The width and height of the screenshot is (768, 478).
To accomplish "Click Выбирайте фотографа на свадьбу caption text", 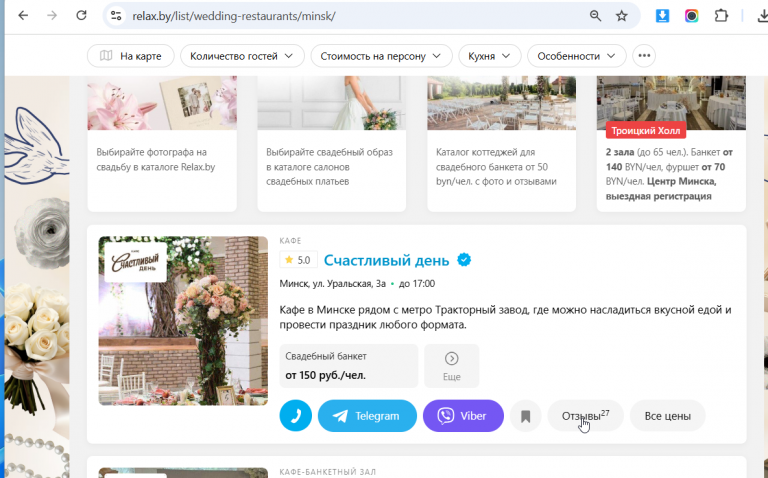I will 156,160.
